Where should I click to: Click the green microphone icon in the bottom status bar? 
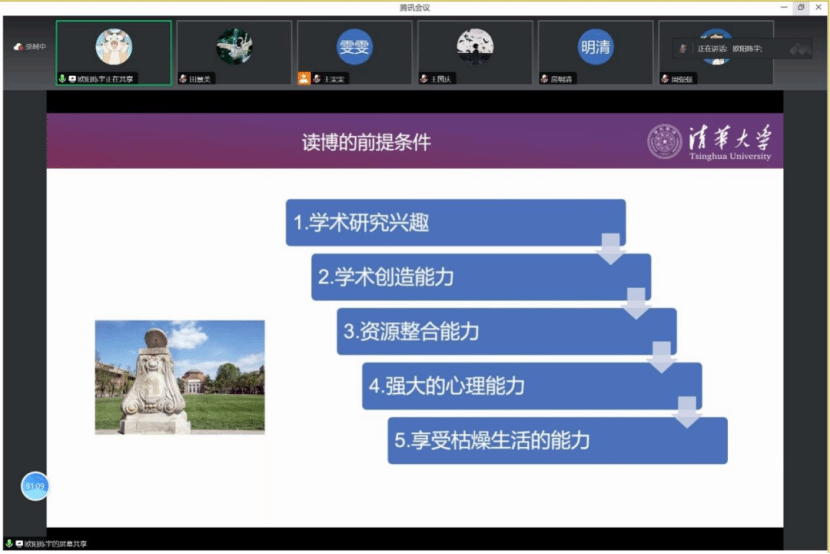pyautogui.click(x=8, y=543)
